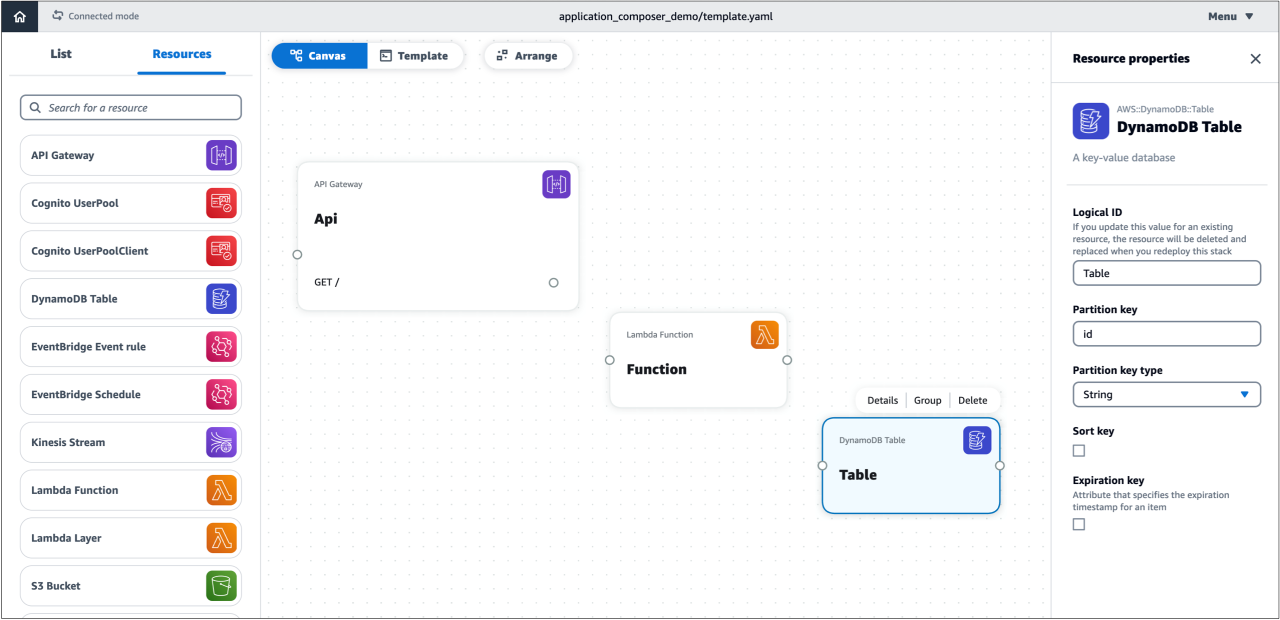The width and height of the screenshot is (1280, 620).
Task: Click S3 Bucket label in list
Action: 56,586
